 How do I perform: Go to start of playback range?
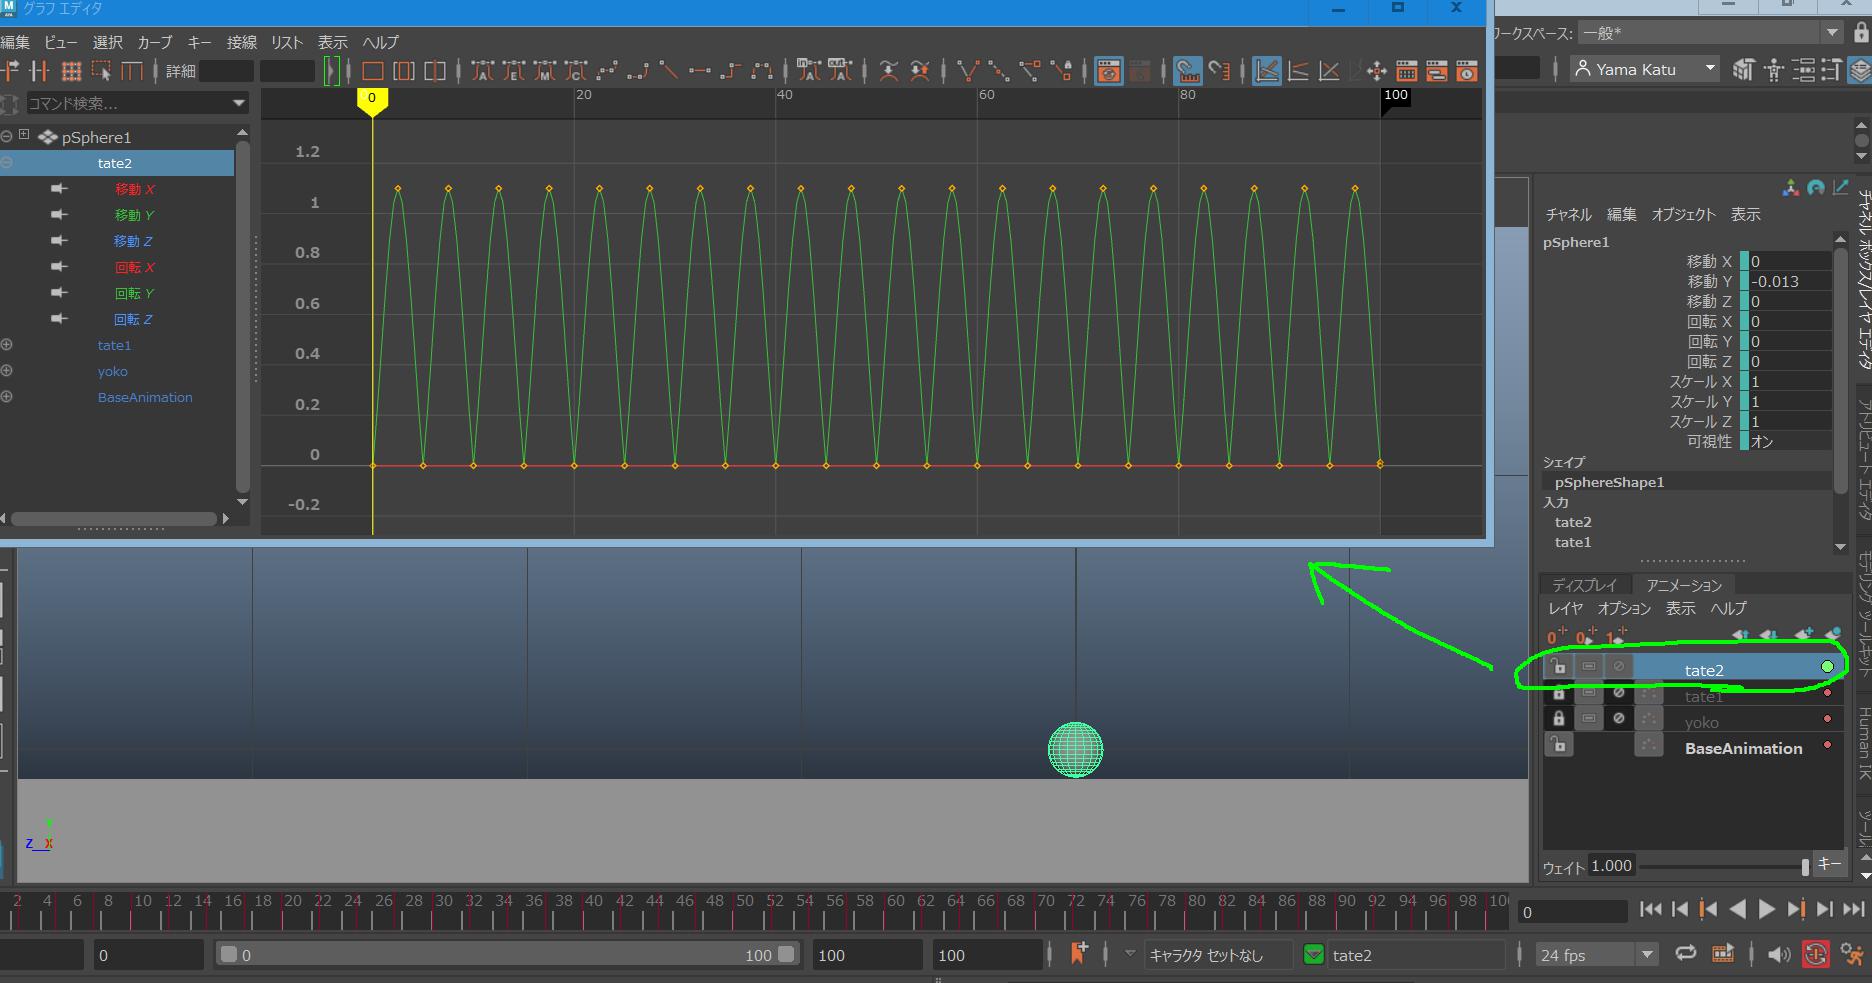coord(1651,909)
